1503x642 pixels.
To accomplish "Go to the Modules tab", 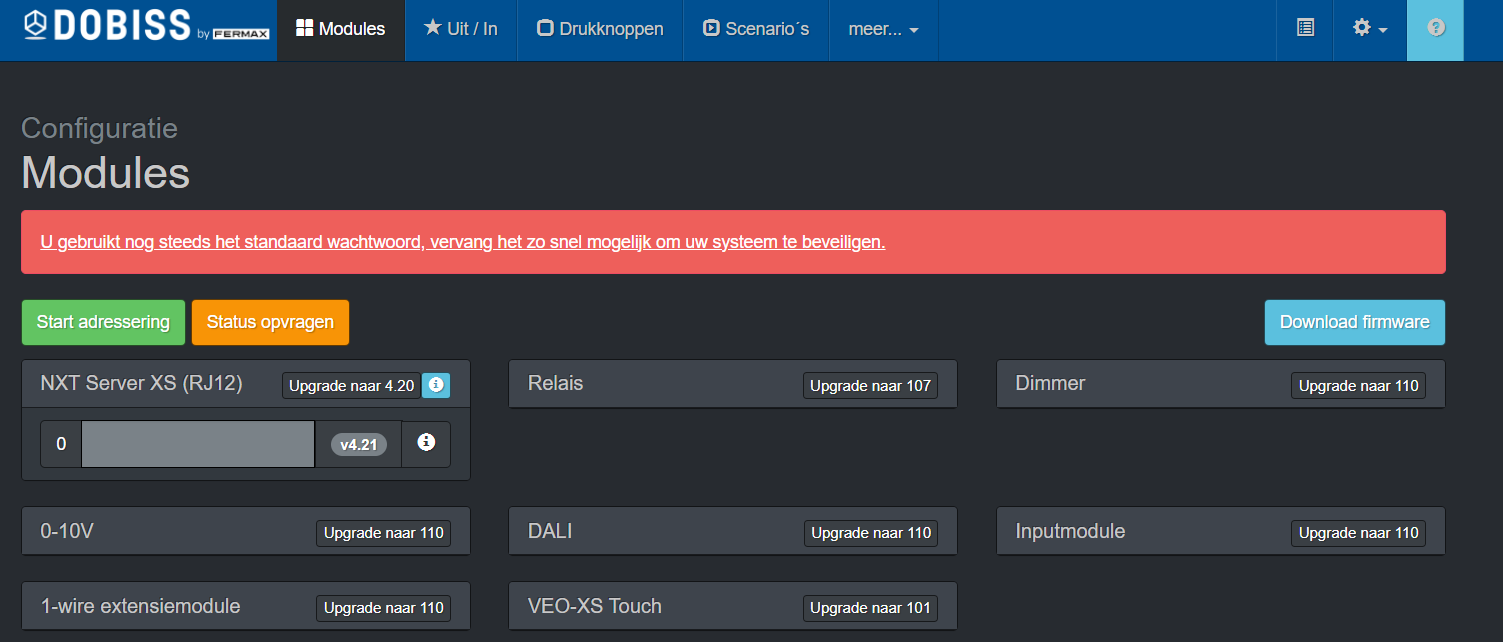I will point(341,29).
